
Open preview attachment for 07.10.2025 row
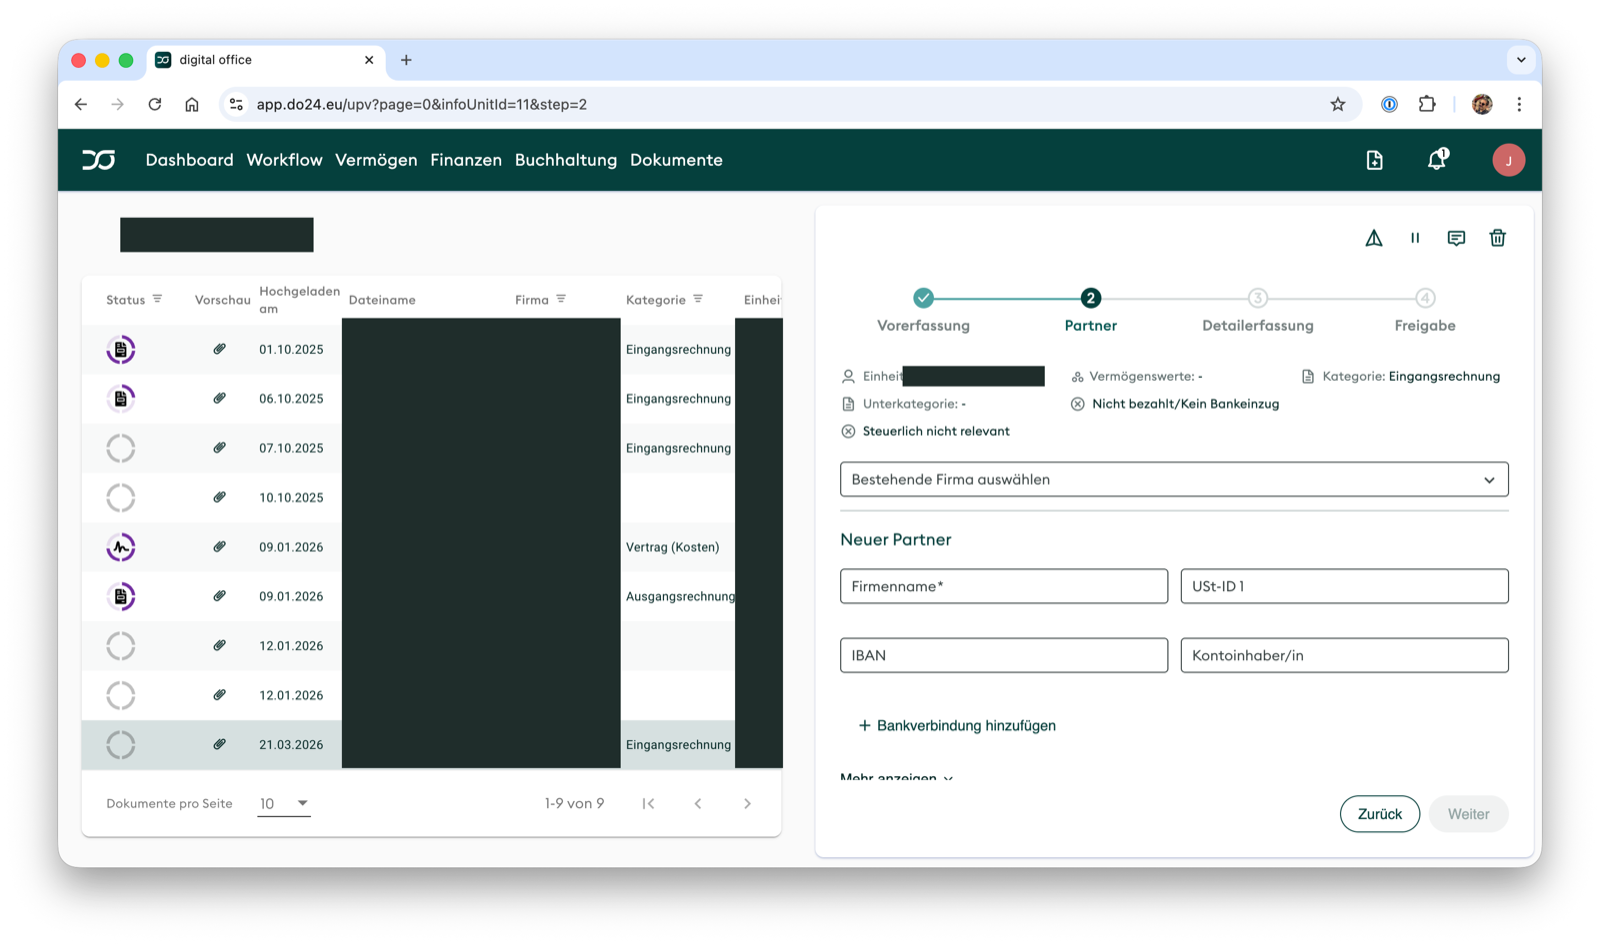click(x=219, y=448)
